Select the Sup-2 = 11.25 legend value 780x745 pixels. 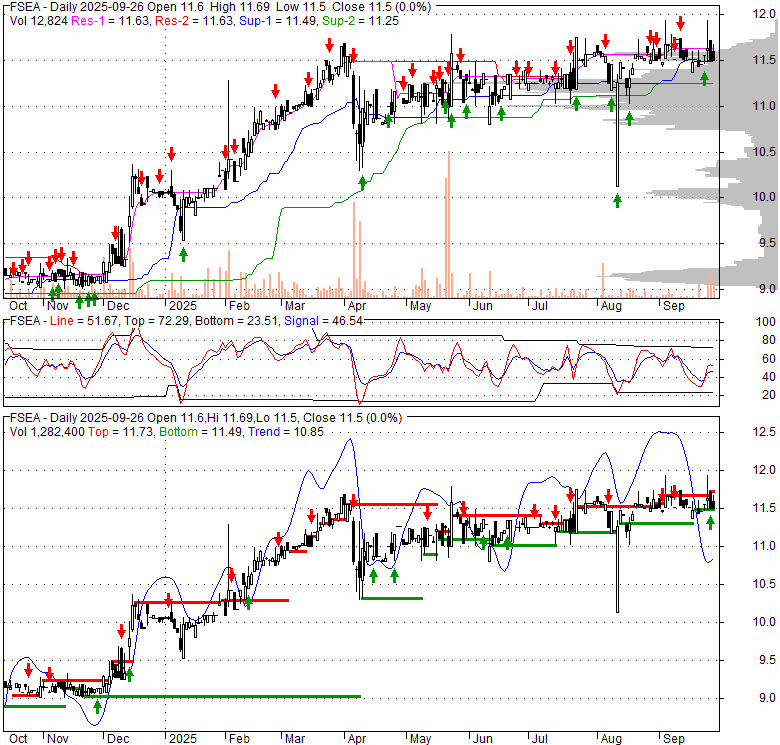(360, 21)
